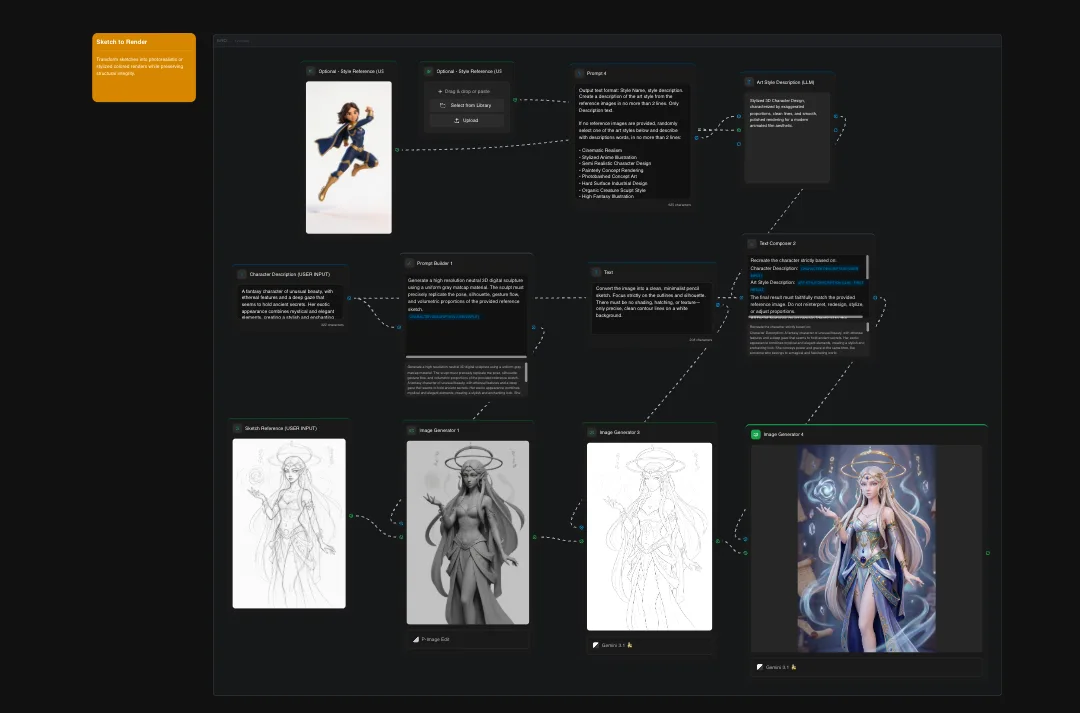
Task: Click output port of Prompt Builder 1 node
Action: [x=533, y=327]
